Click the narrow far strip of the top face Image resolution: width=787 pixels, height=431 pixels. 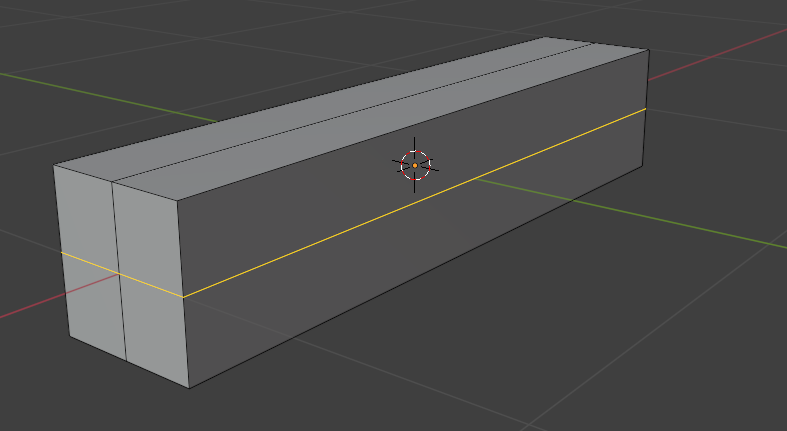point(330,100)
